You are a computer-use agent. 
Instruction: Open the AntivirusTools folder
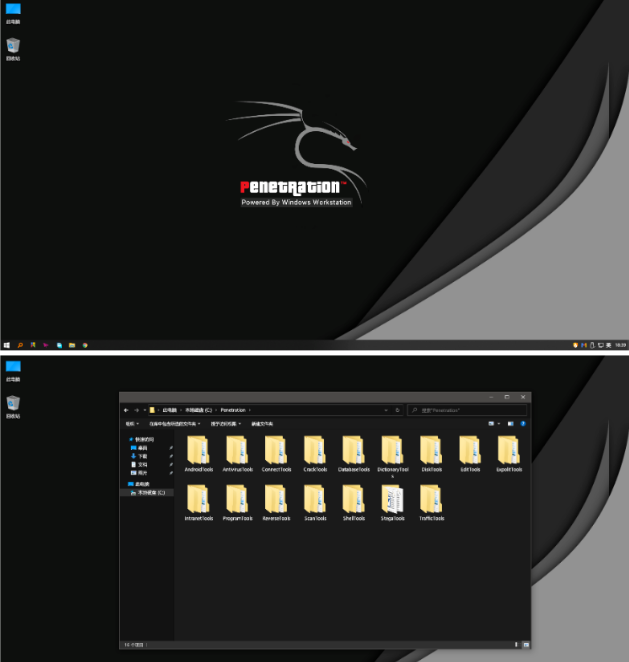coord(237,454)
